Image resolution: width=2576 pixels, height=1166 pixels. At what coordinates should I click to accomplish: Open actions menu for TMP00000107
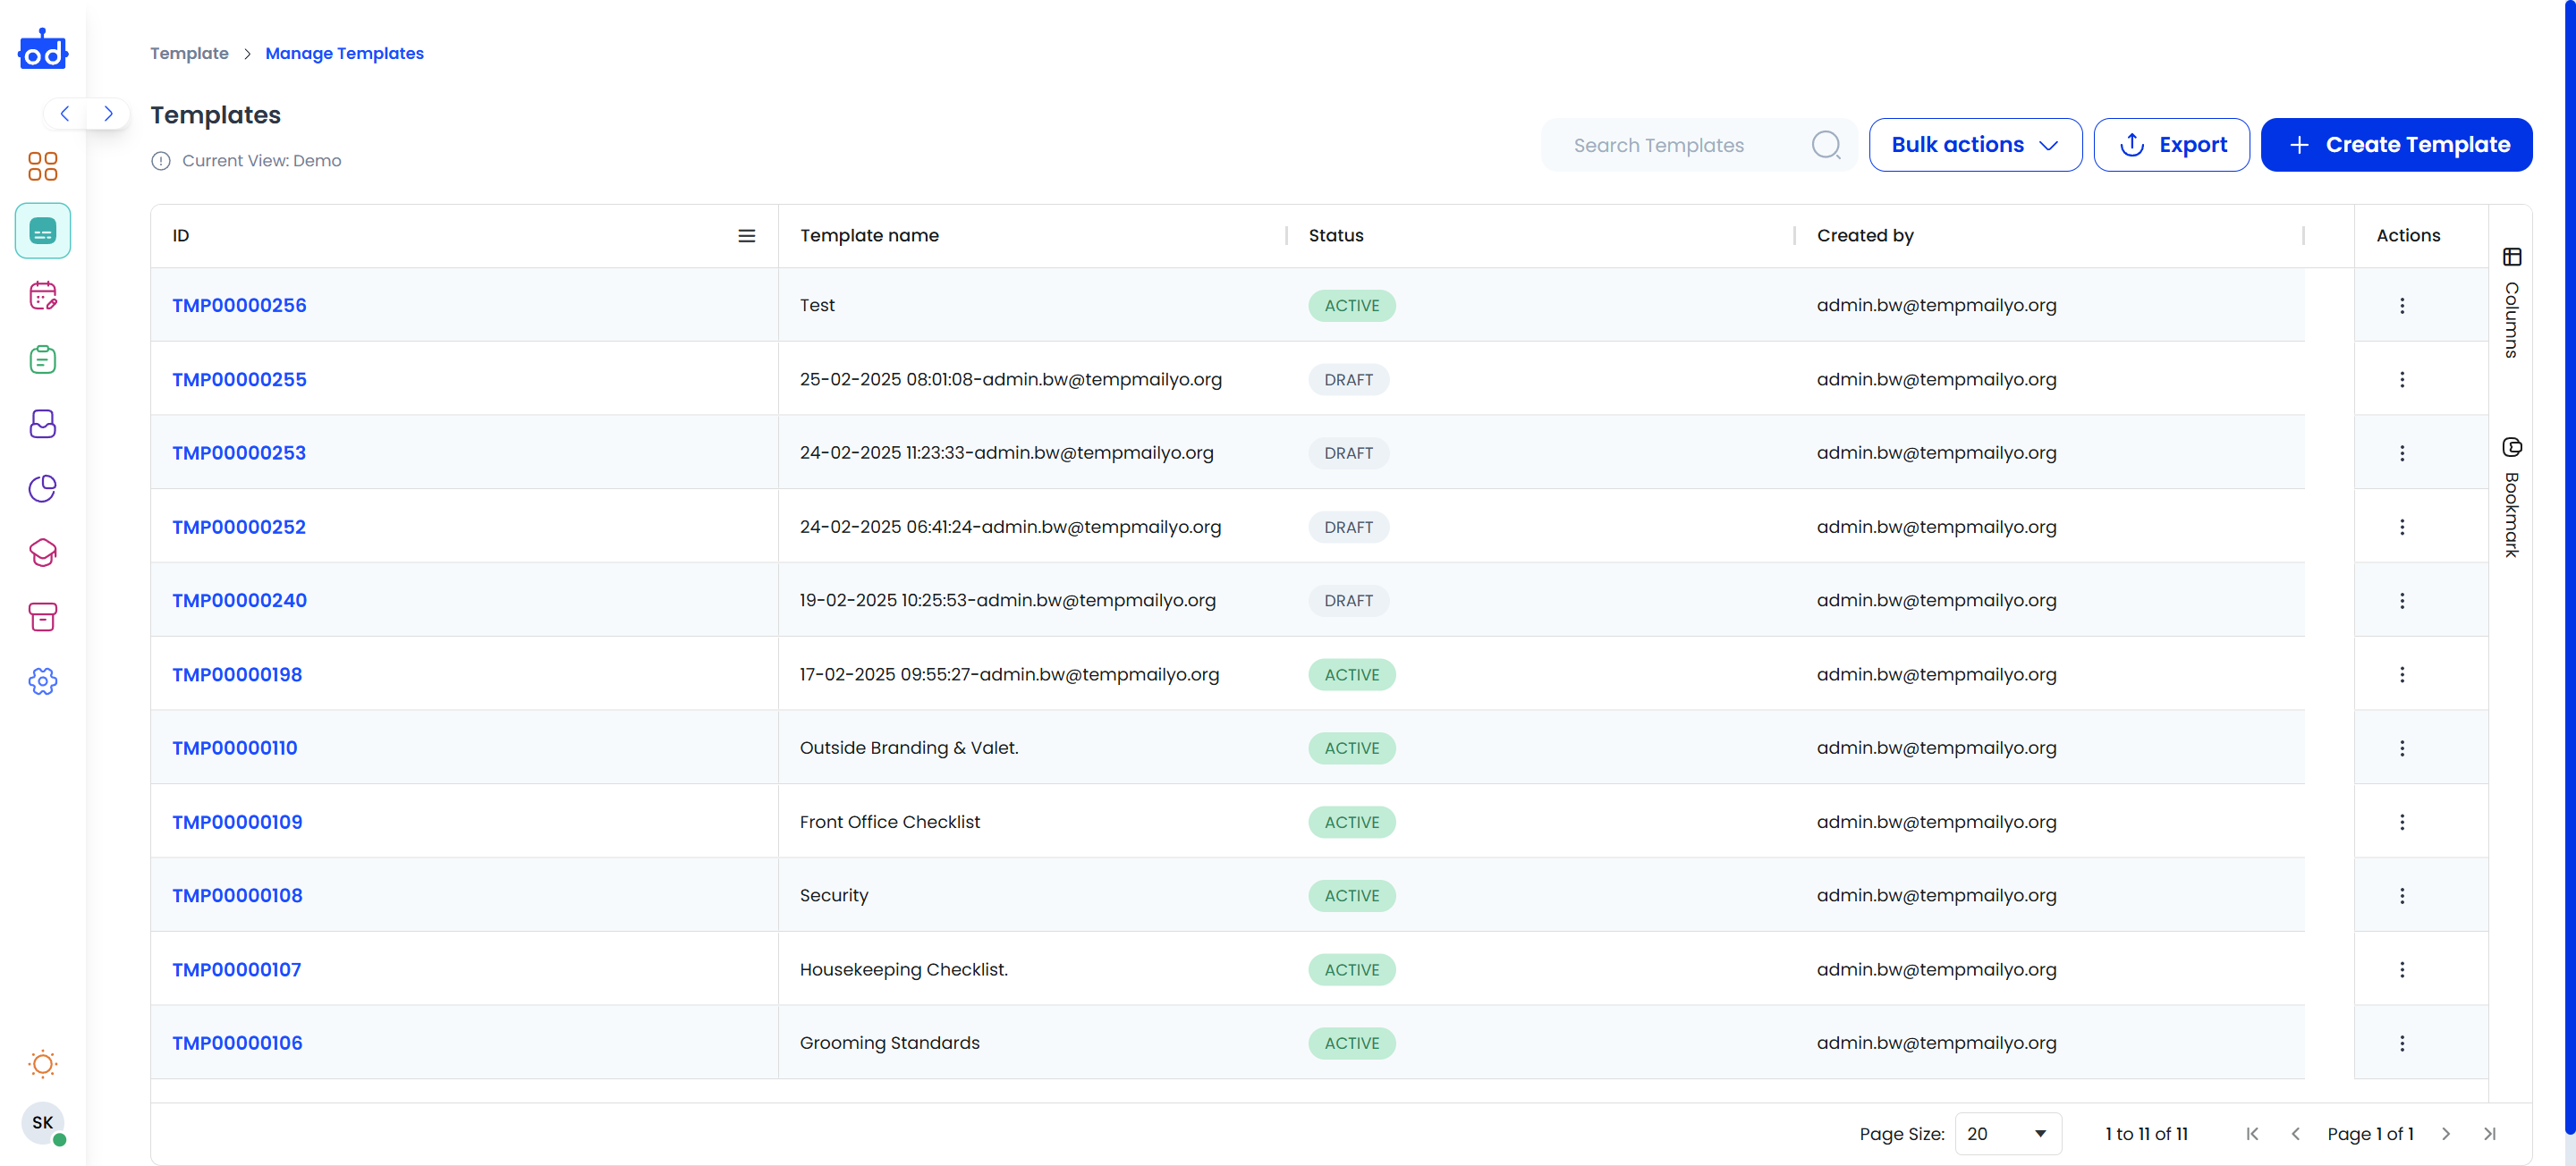(x=2402, y=970)
